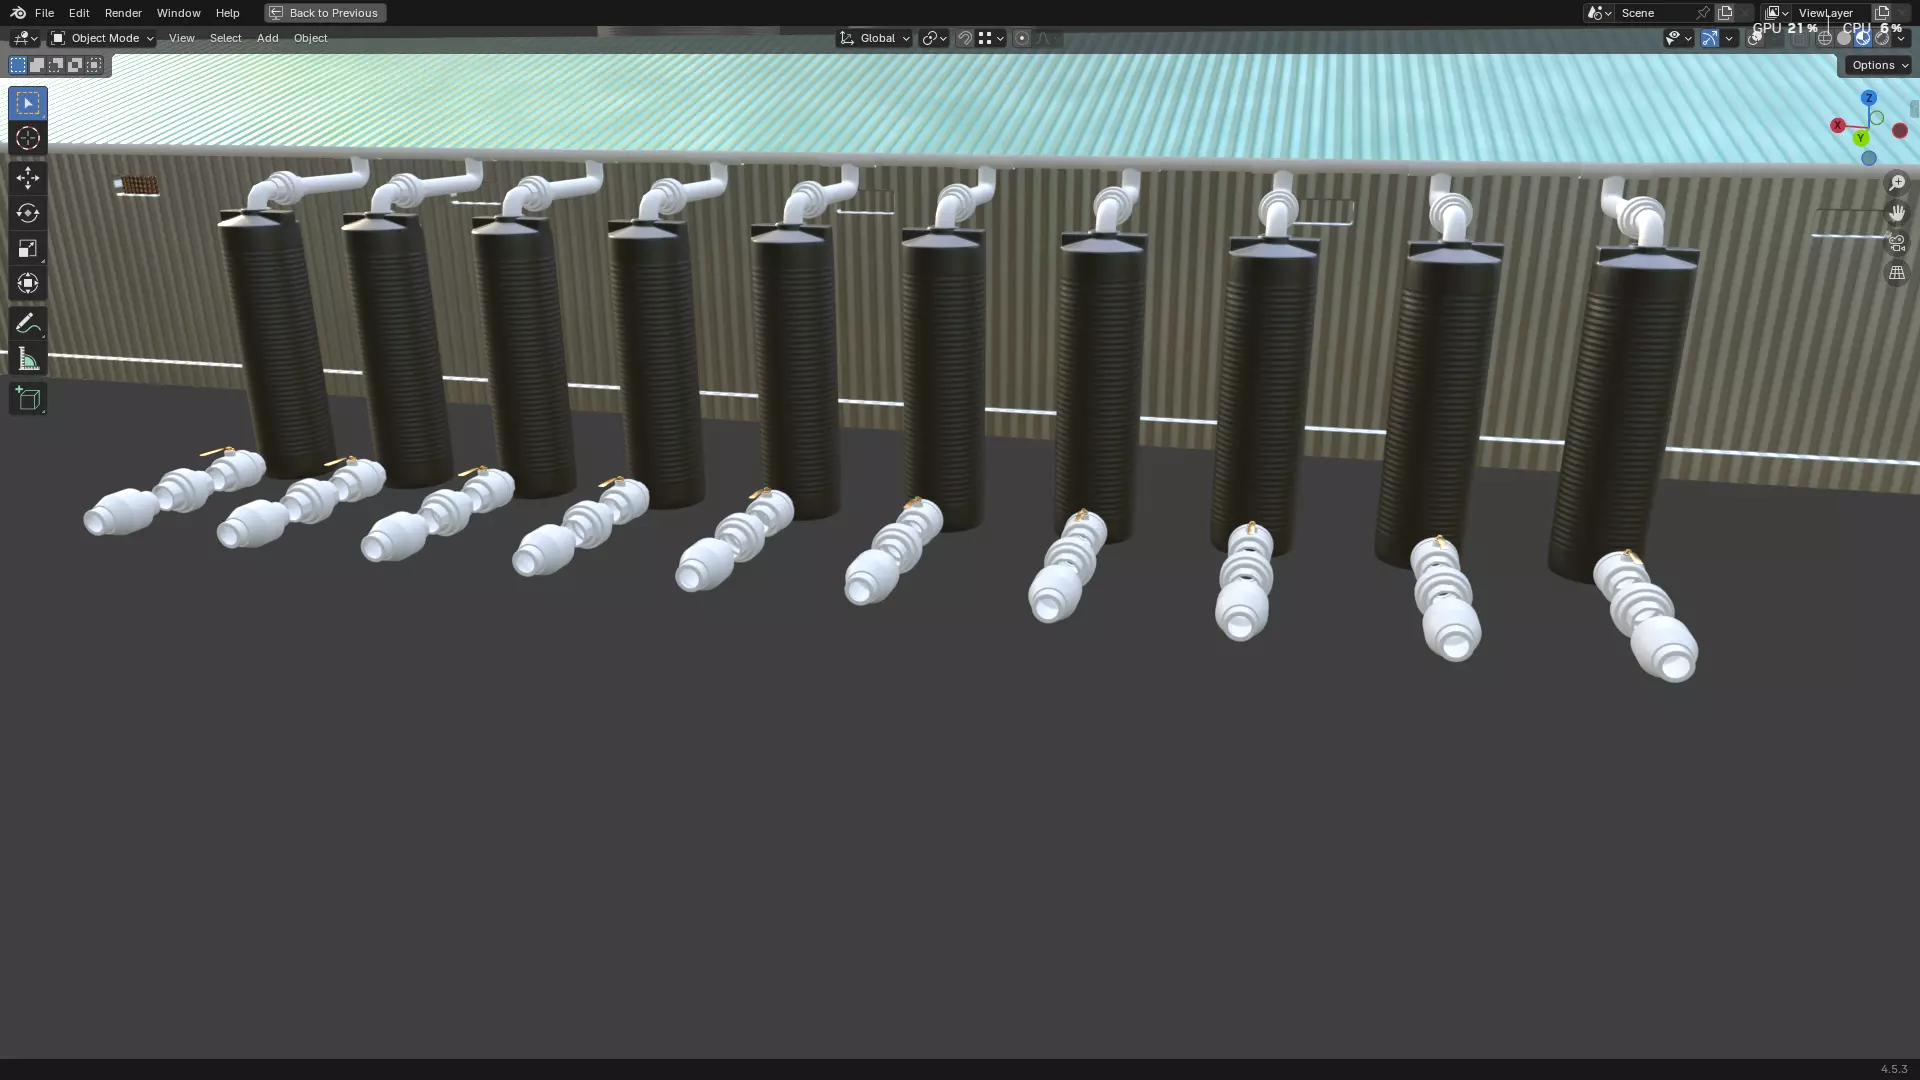The height and width of the screenshot is (1080, 1920).
Task: Open the File menu
Action: 44,13
